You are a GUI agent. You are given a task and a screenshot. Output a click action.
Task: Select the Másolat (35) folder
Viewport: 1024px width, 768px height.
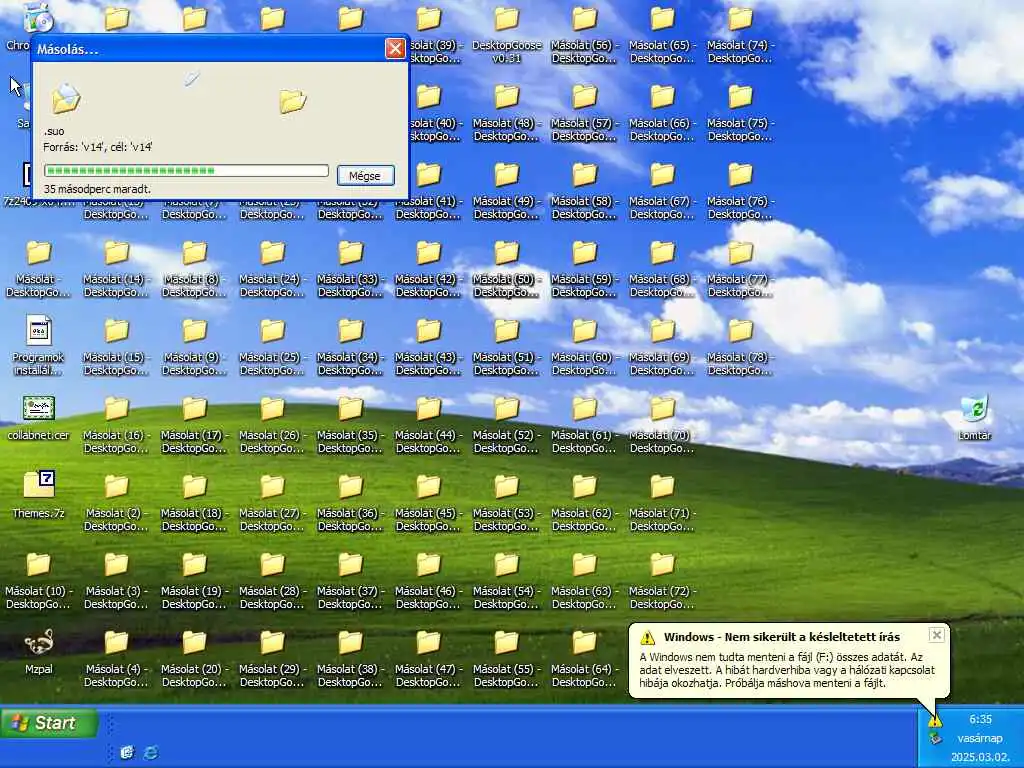point(351,424)
